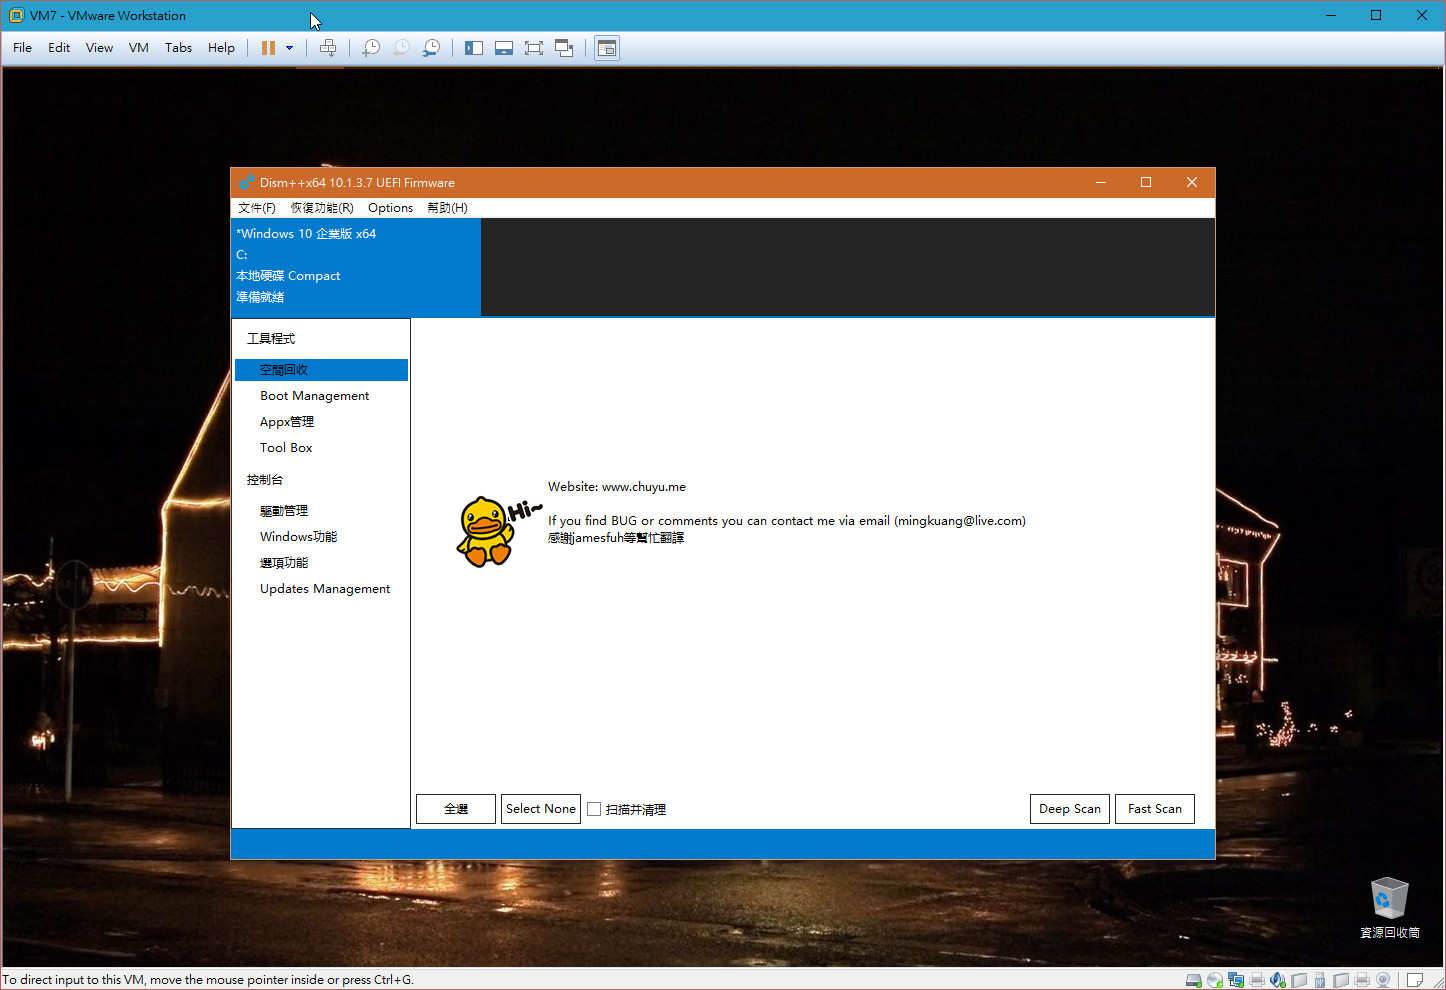Click the CD/DVD drive status icon
The height and width of the screenshot is (990, 1446).
[x=1215, y=980]
